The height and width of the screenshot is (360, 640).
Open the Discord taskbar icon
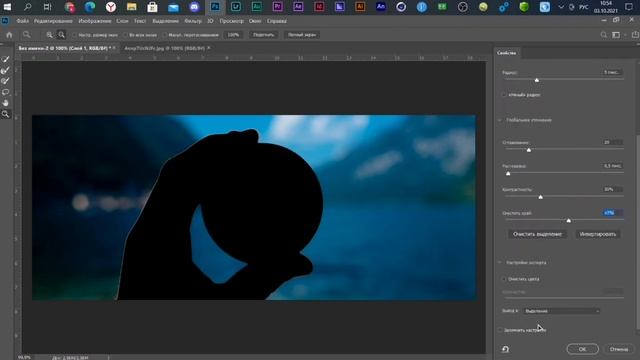pyautogui.click(x=194, y=7)
